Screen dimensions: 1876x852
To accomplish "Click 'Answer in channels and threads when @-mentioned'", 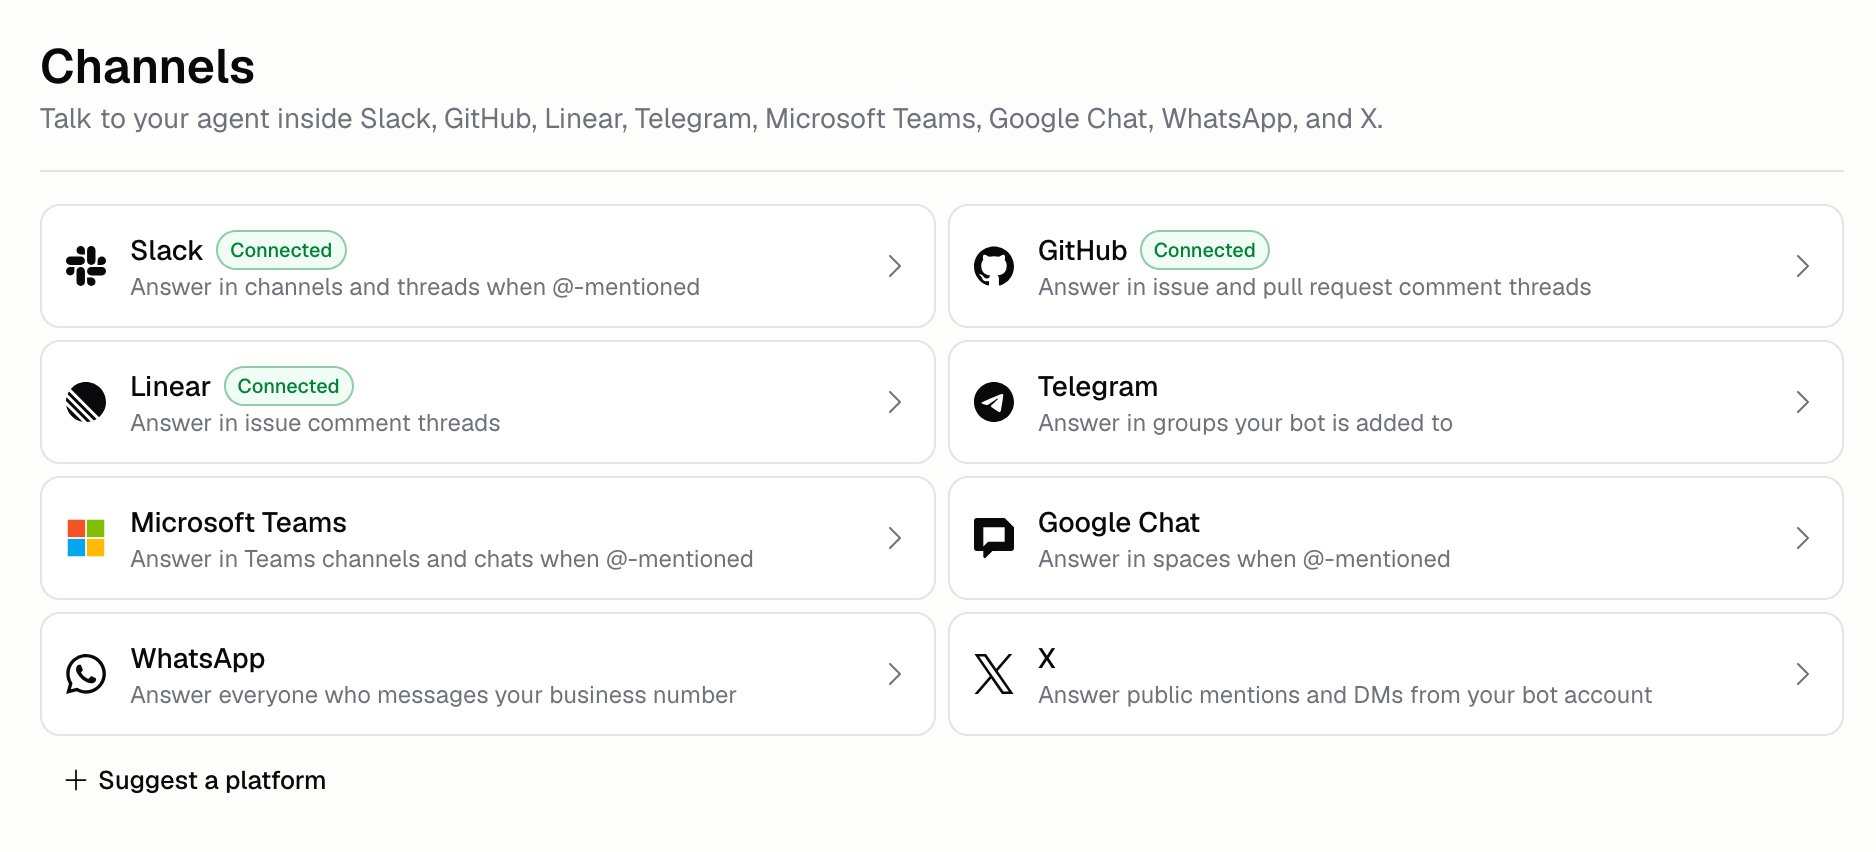I will 415,287.
